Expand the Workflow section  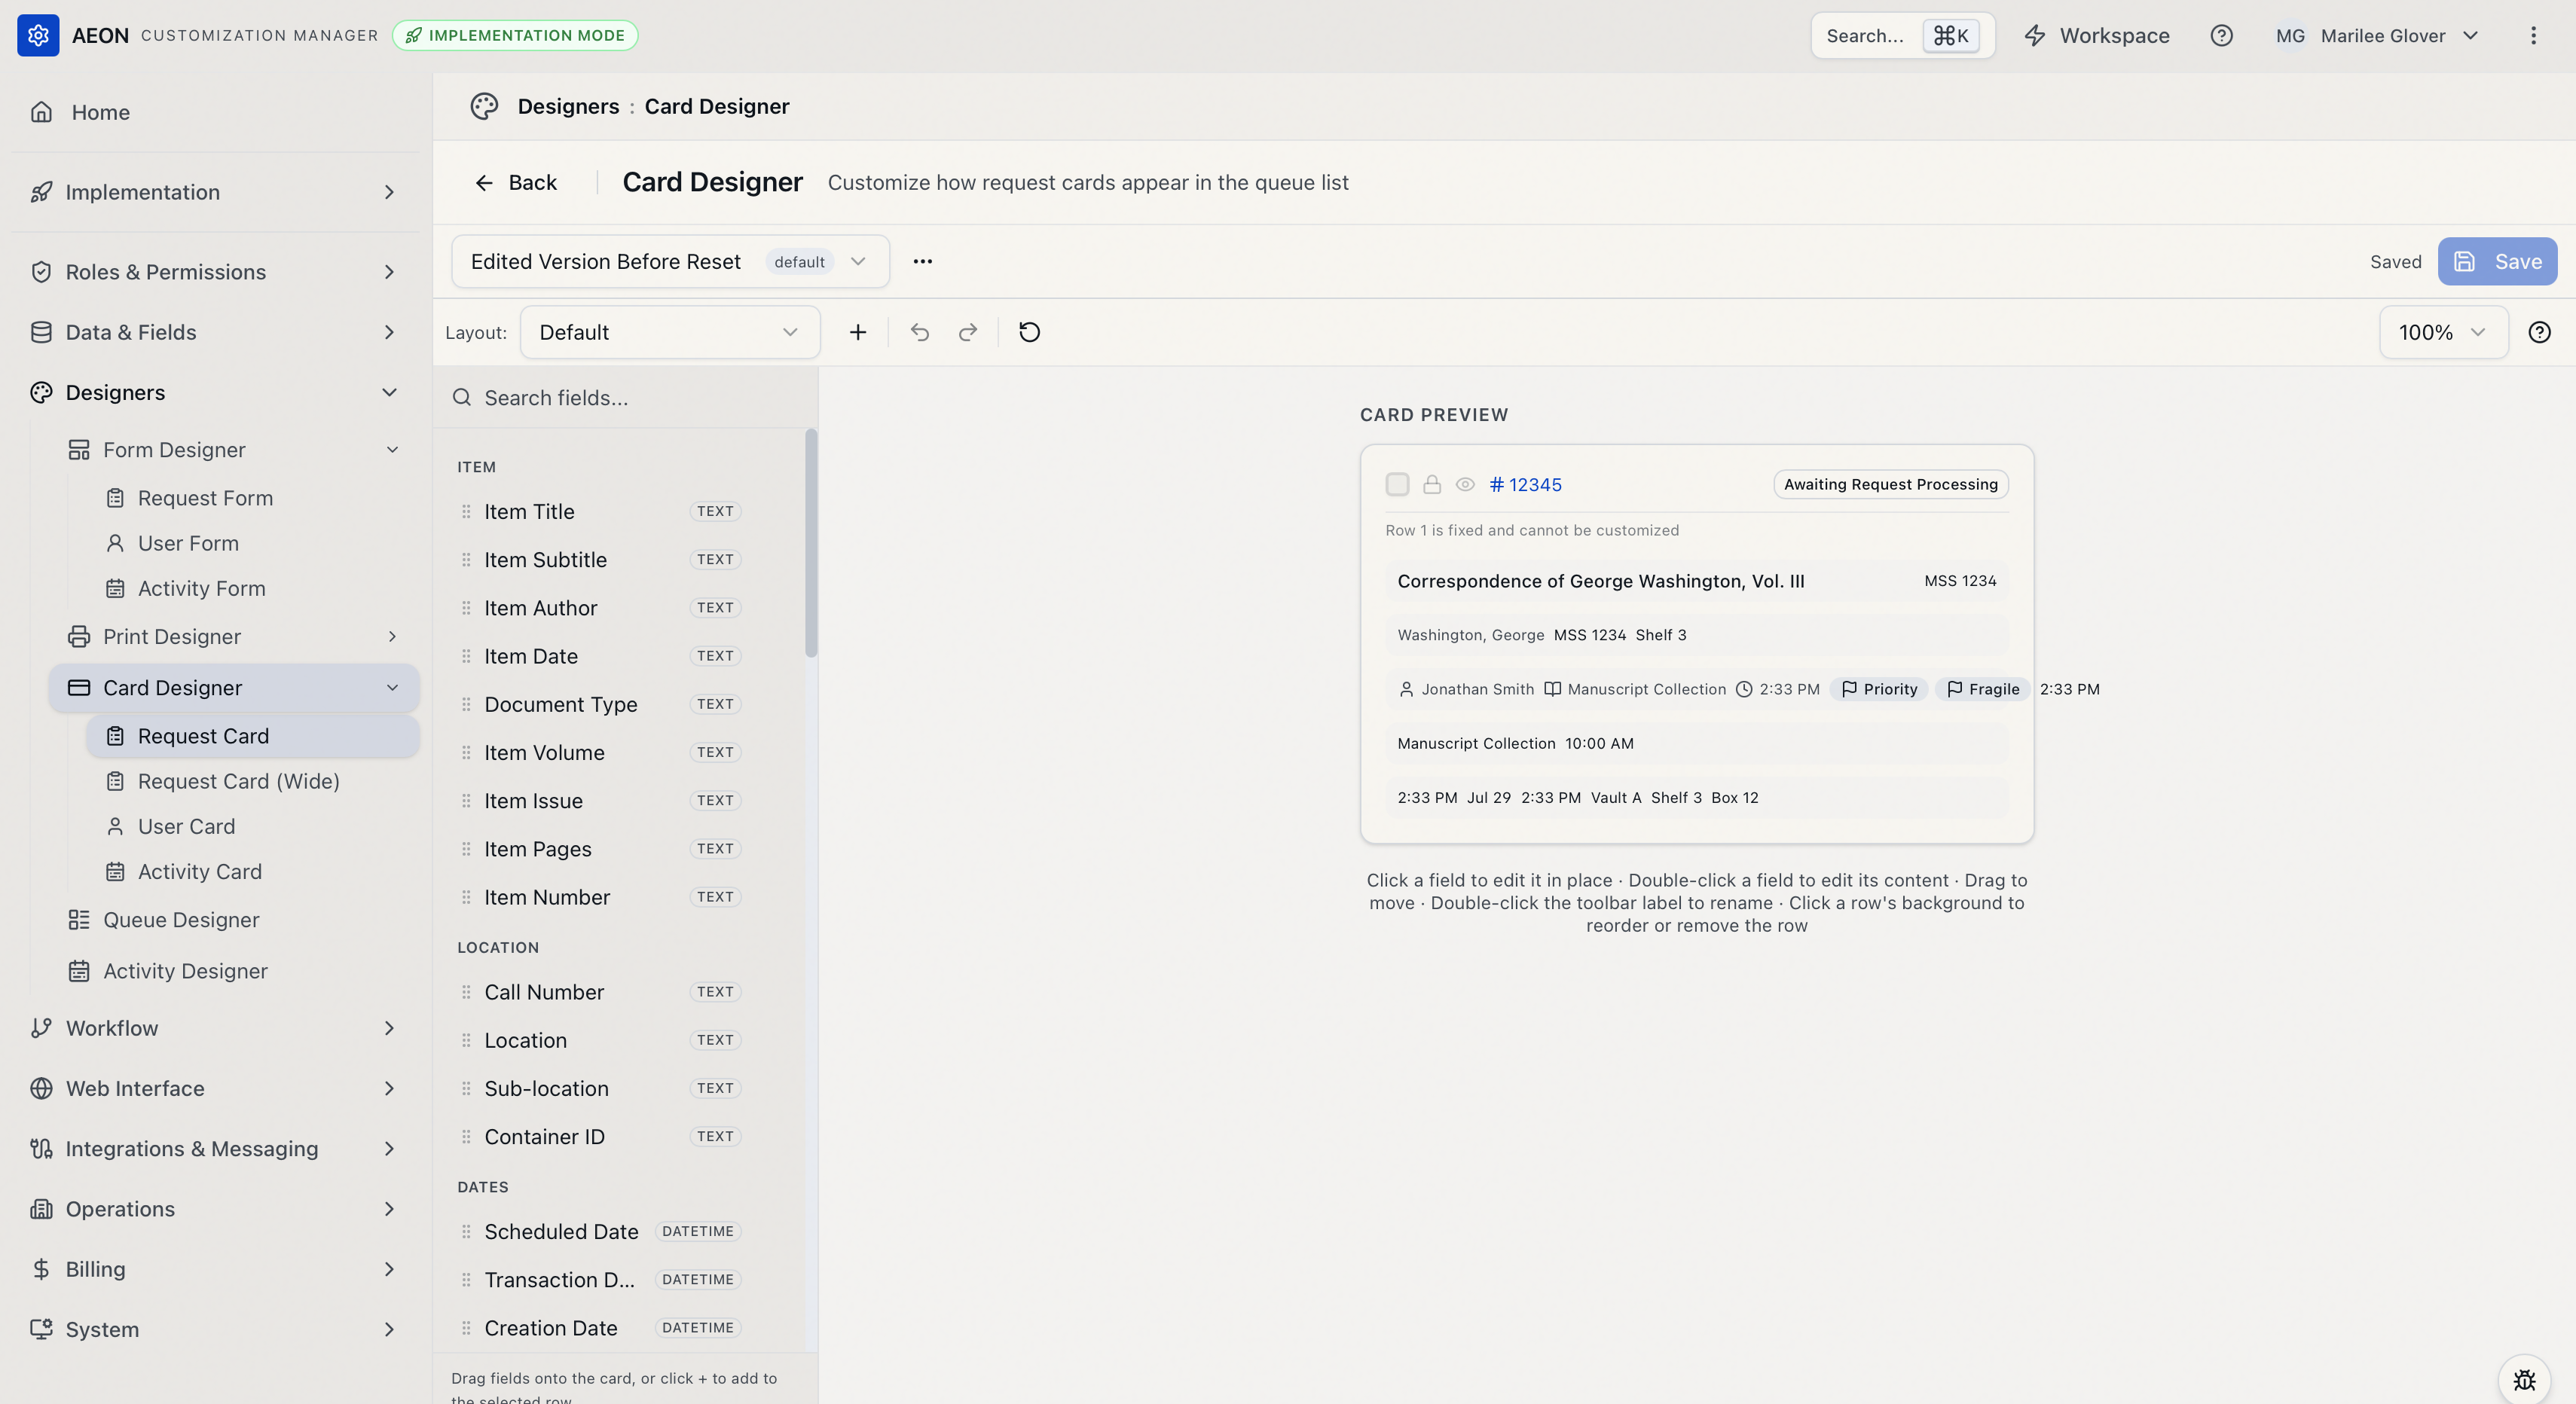tap(215, 1028)
